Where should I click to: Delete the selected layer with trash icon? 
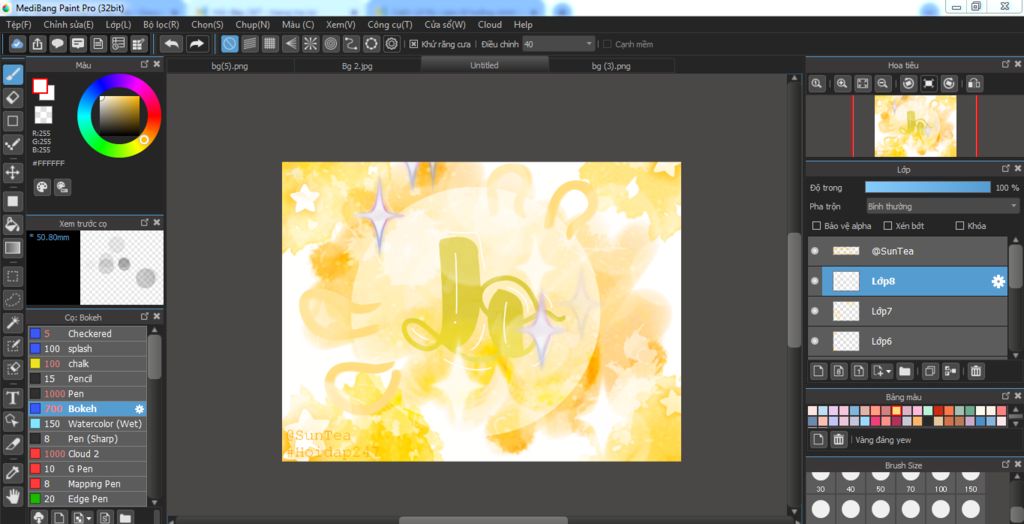pos(976,371)
